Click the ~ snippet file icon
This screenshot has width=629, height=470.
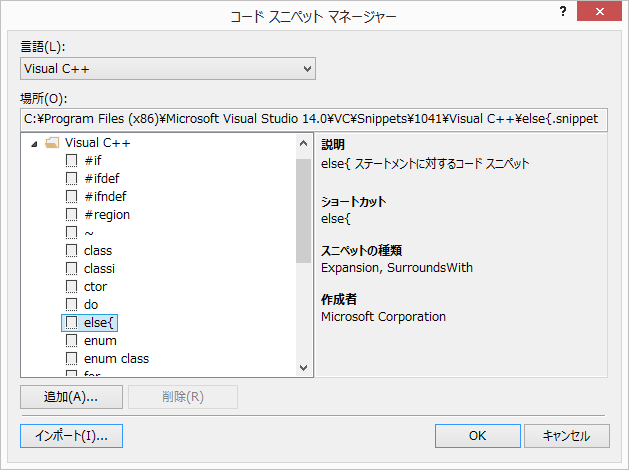click(x=71, y=233)
